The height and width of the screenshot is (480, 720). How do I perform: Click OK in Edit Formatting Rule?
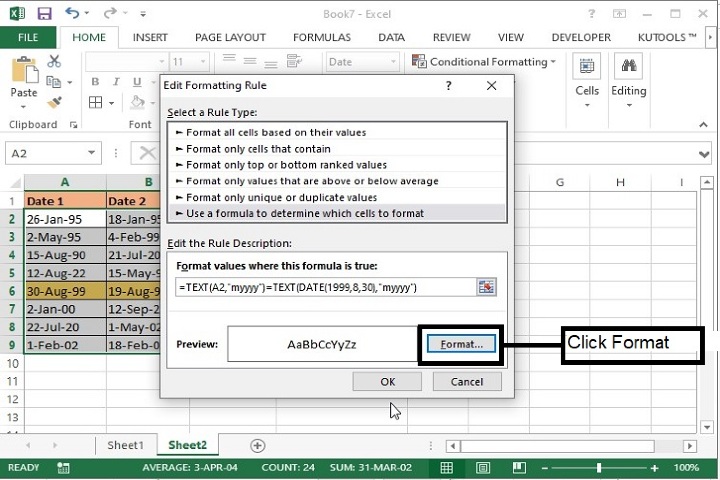[x=387, y=382]
